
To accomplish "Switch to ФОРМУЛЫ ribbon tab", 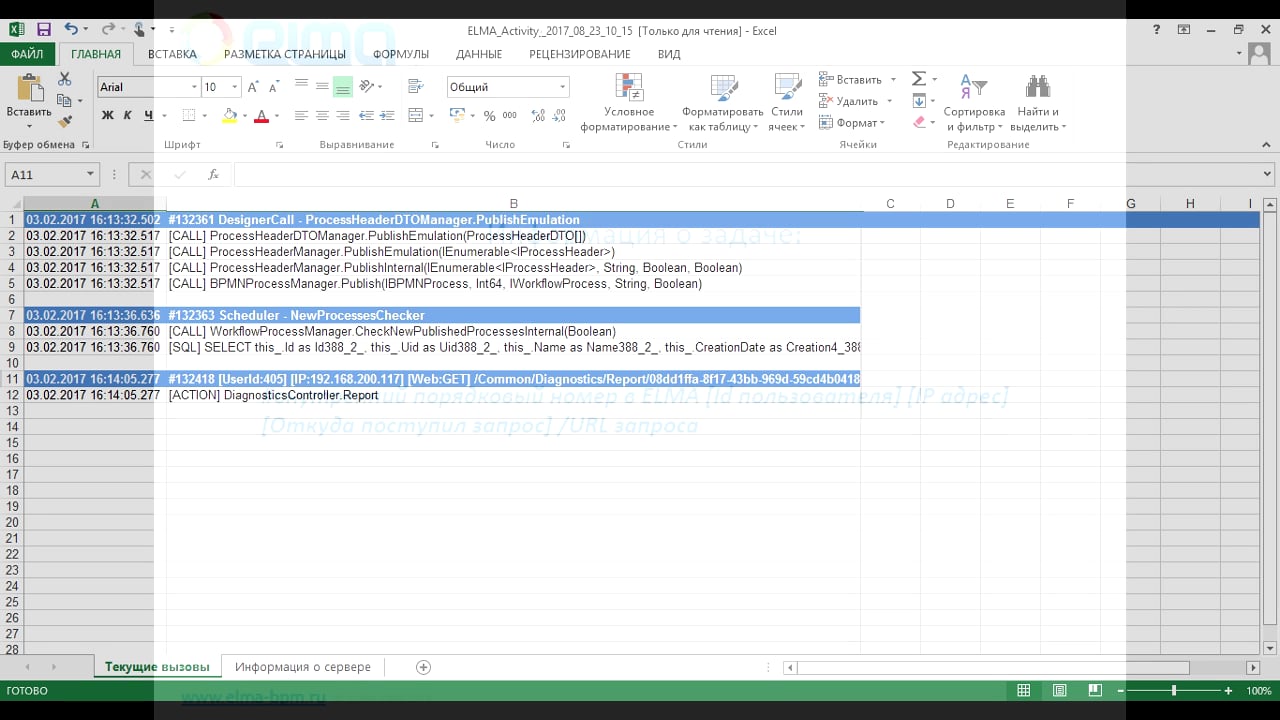I will 401,54.
